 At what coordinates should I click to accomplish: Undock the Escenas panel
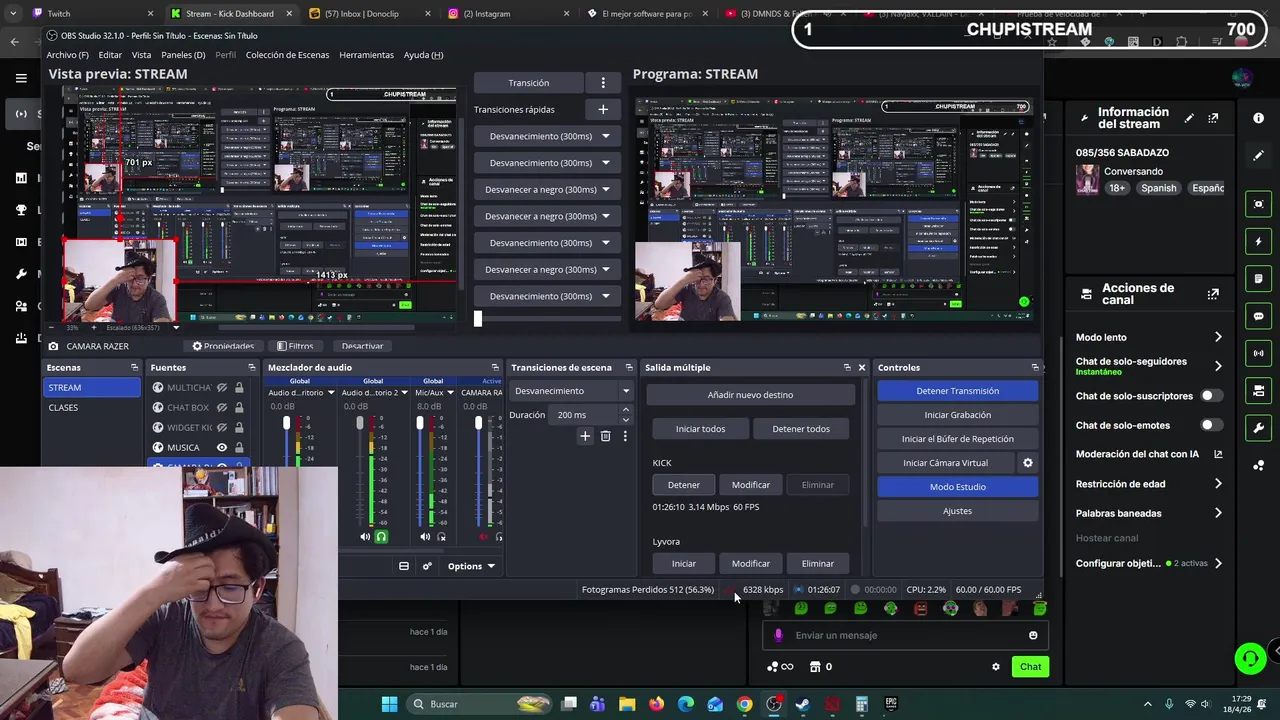[x=134, y=368]
